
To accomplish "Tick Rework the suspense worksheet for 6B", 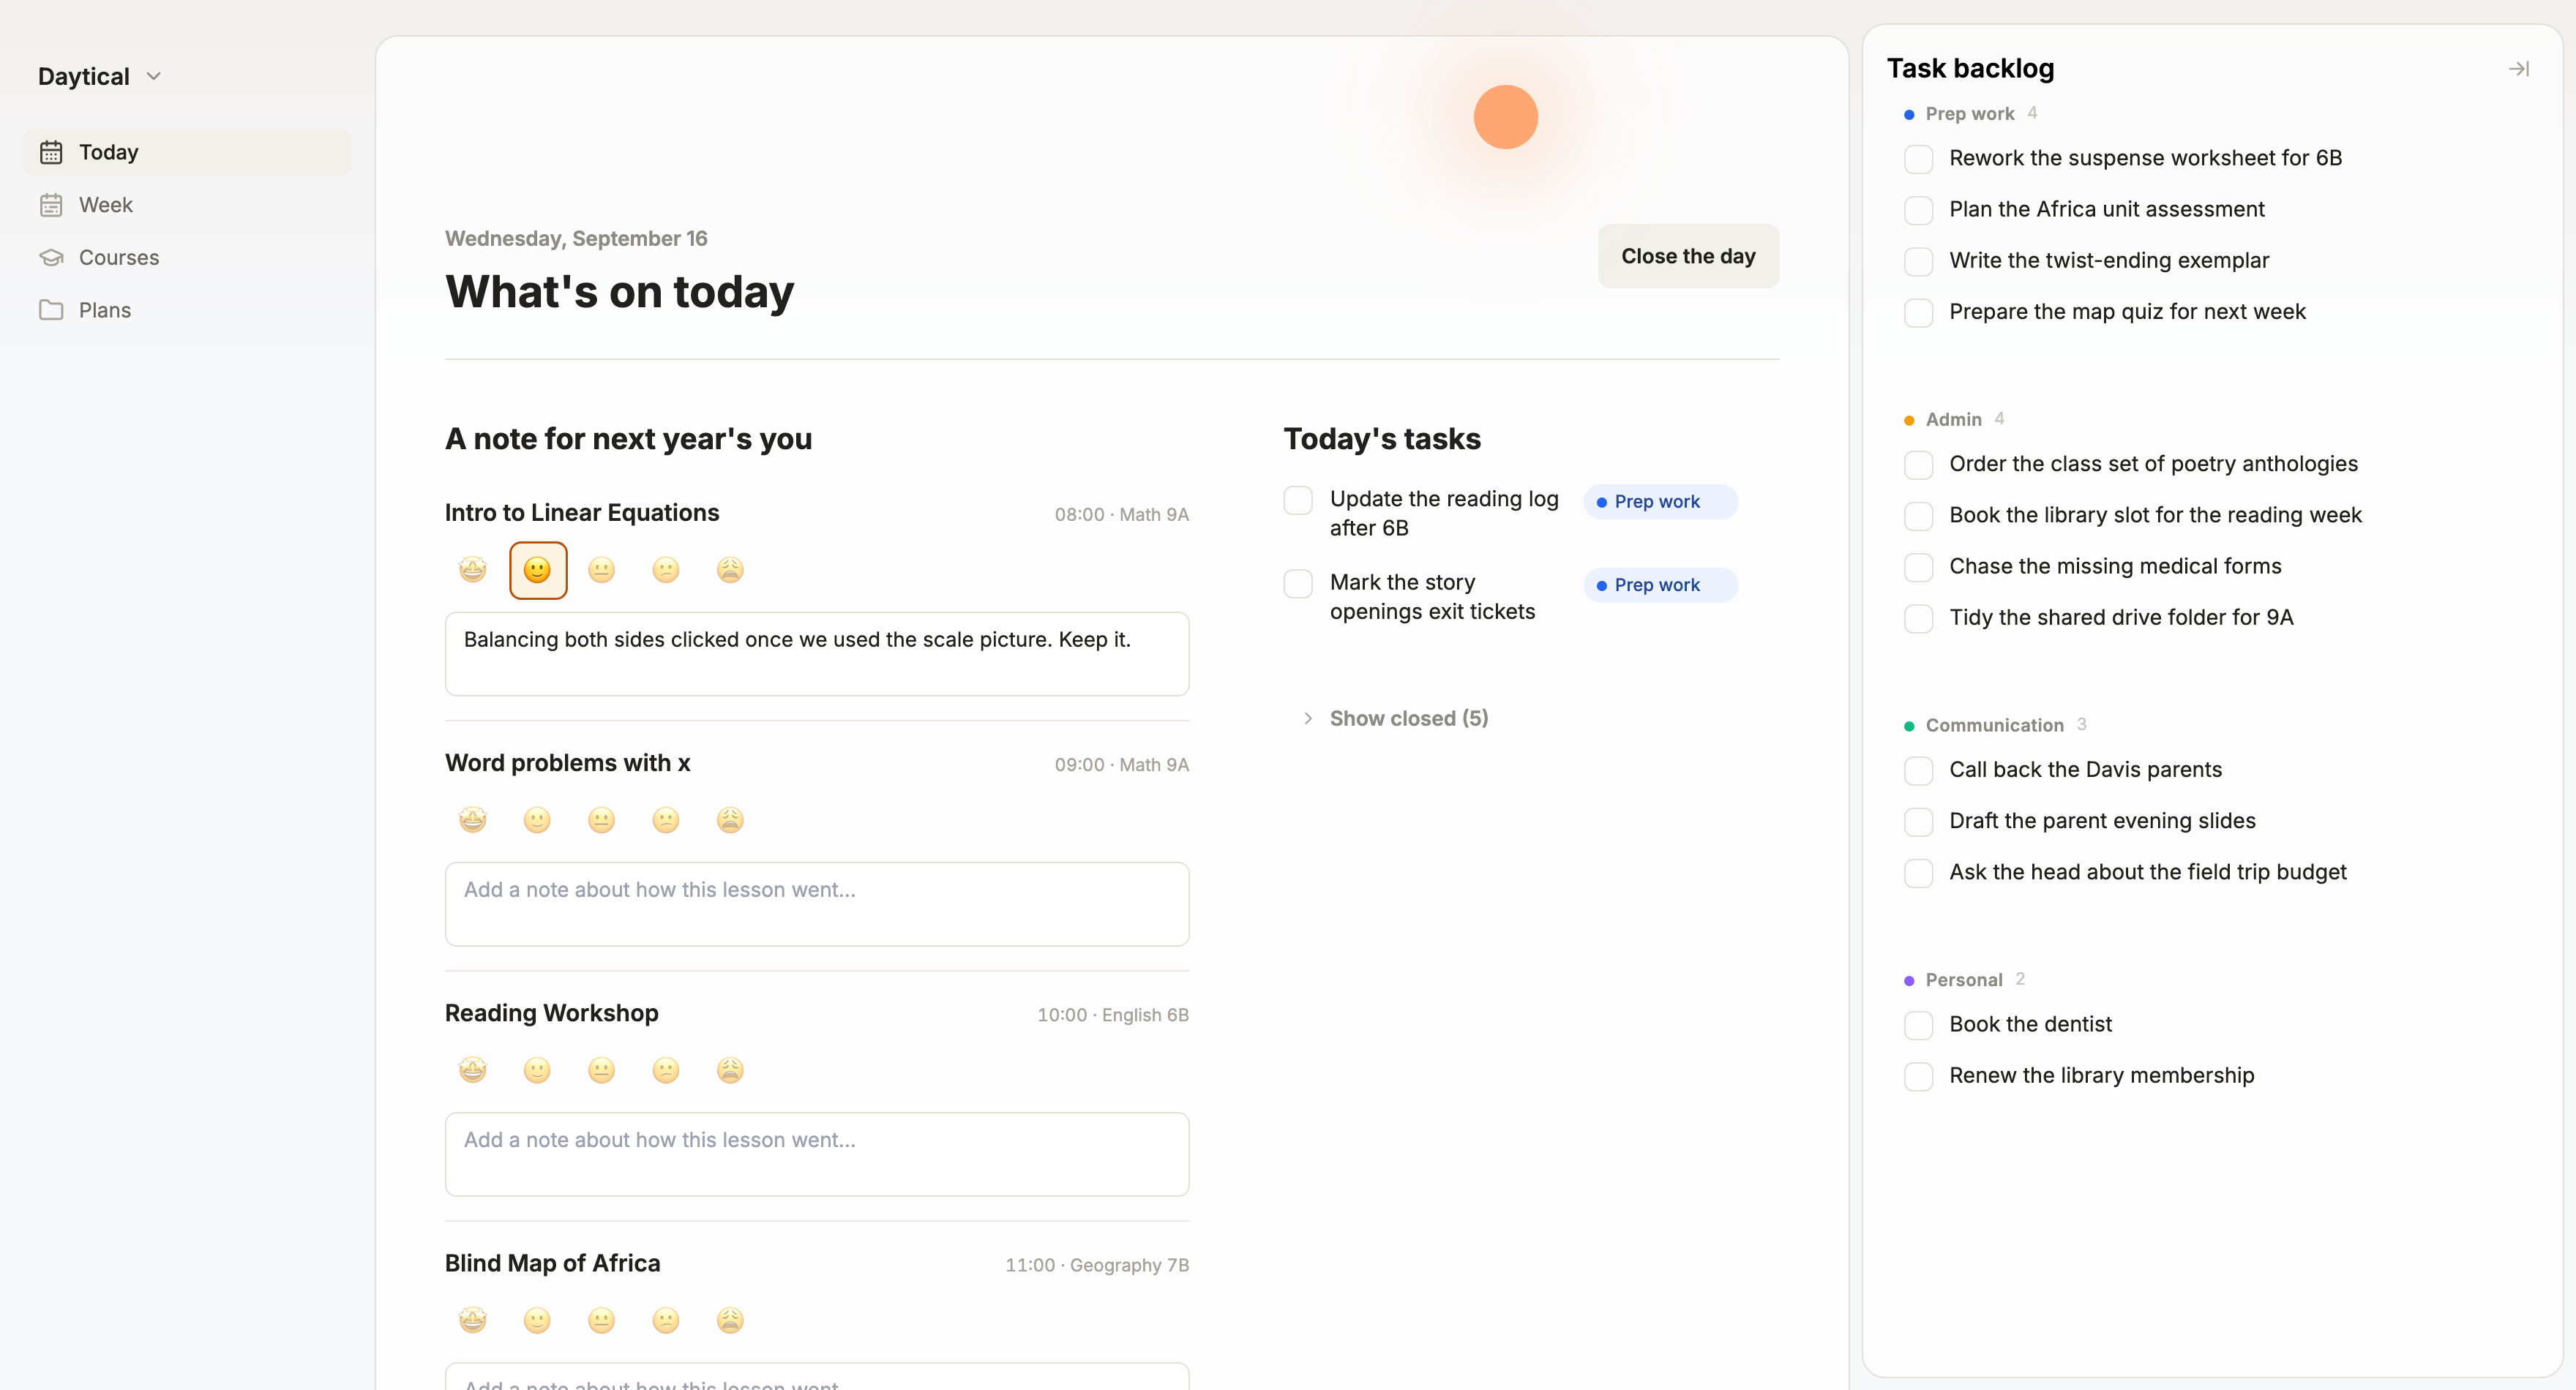I will pyautogui.click(x=1918, y=159).
